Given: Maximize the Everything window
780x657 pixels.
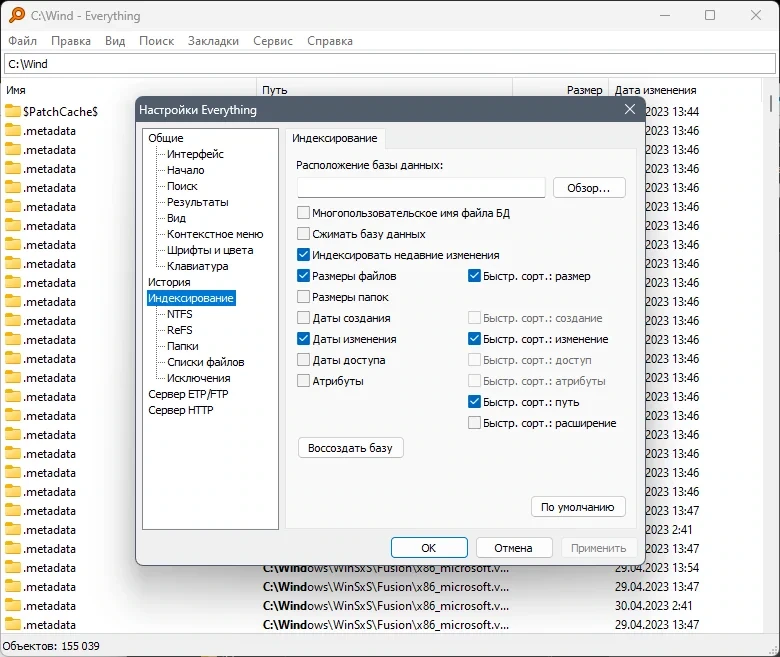Looking at the screenshot, I should pos(710,15).
